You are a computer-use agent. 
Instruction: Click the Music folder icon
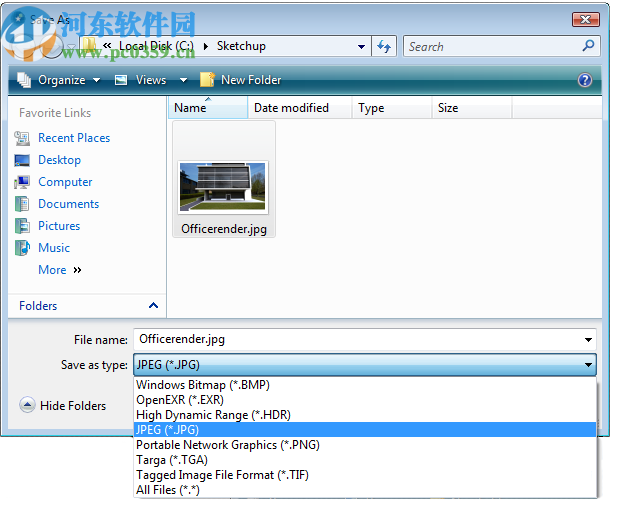pyautogui.click(x=22, y=248)
